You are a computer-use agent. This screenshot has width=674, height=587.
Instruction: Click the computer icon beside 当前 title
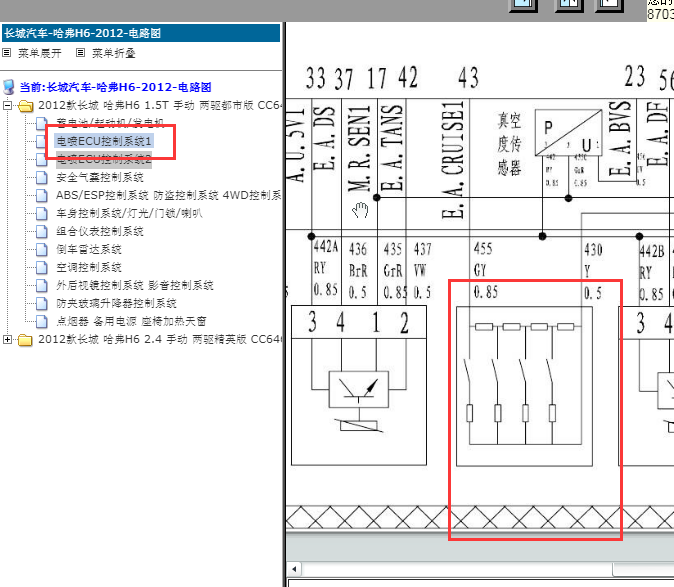tap(8, 87)
